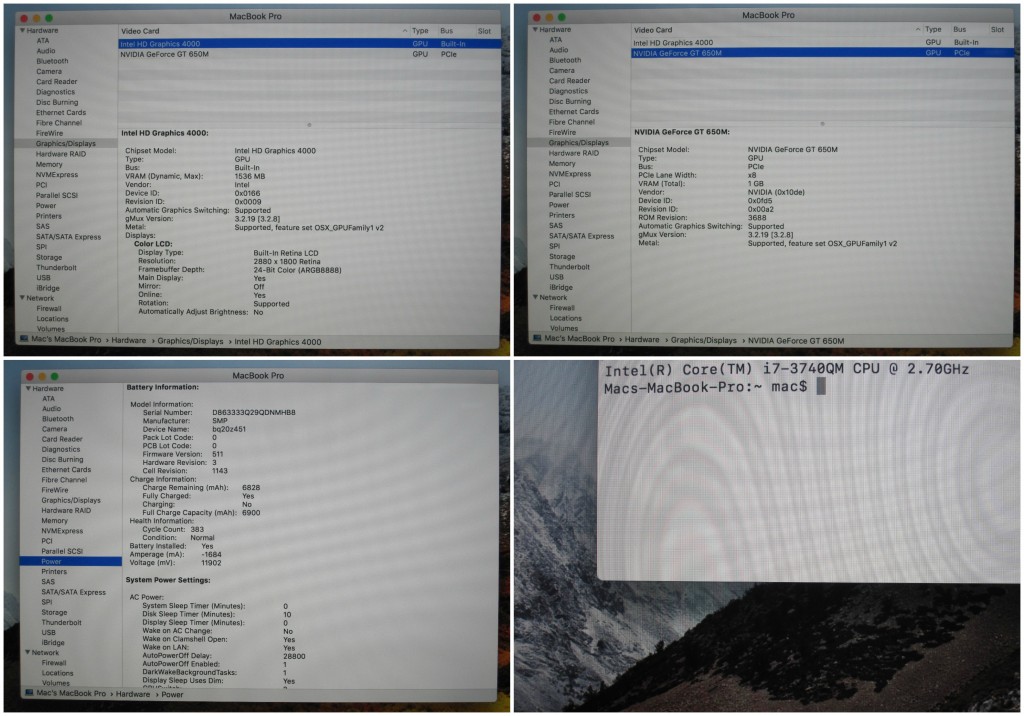The image size is (1024, 716).
Task: Select Intel HD Graphics 4000 row in NVIDIA-details window
Action: point(822,42)
